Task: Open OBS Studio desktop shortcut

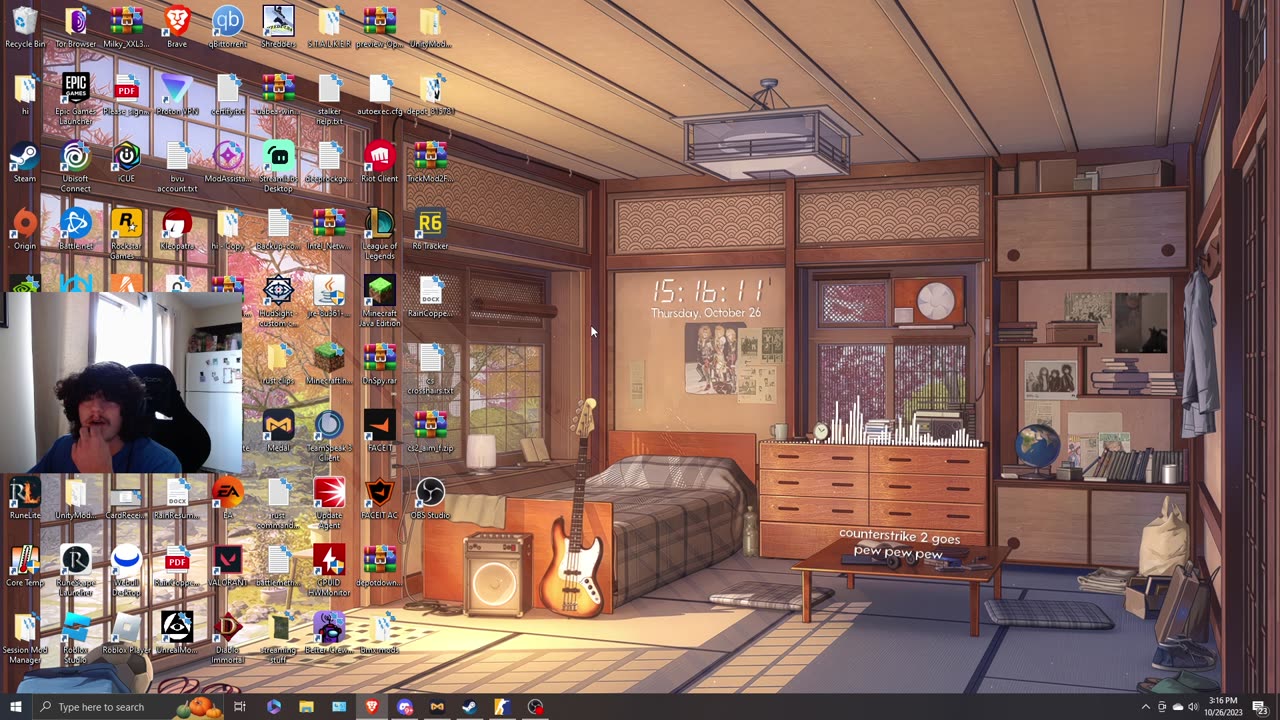Action: click(x=430, y=499)
